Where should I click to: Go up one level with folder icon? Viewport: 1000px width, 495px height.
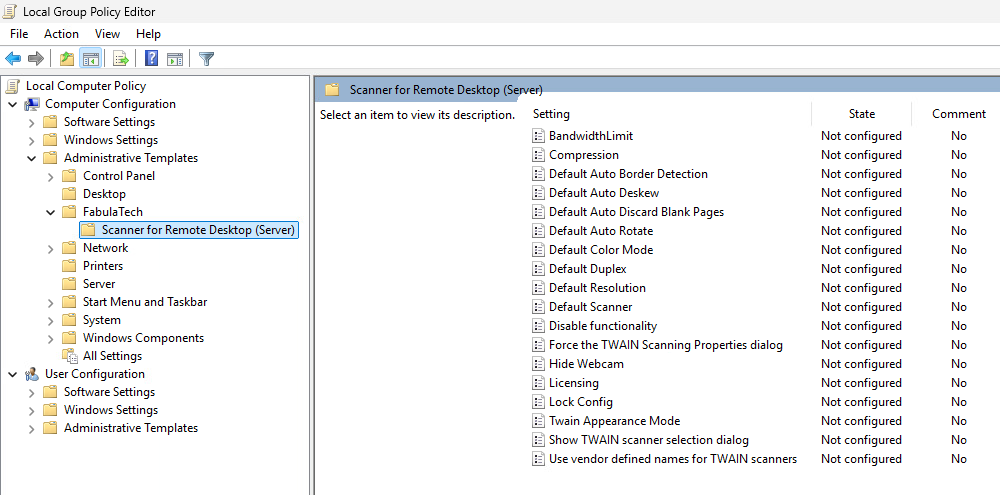pos(66,59)
